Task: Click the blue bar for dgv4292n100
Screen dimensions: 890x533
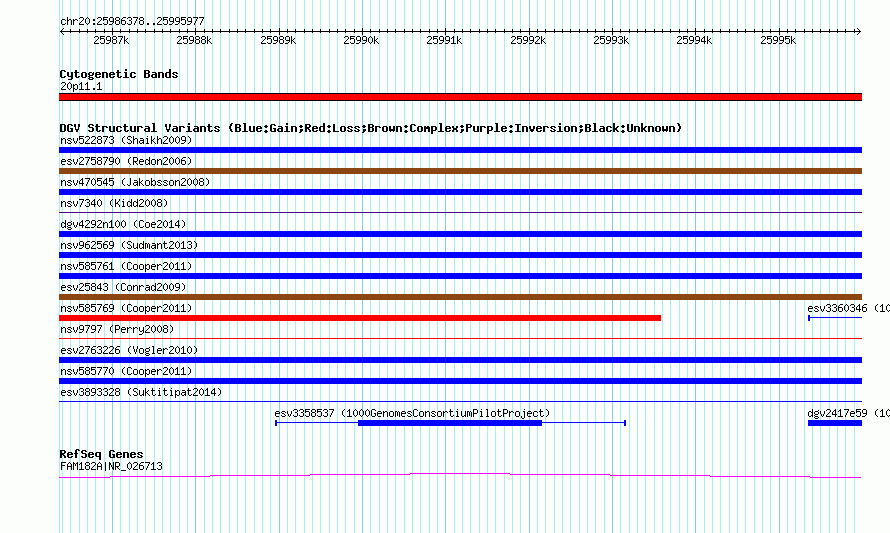Action: [x=460, y=234]
